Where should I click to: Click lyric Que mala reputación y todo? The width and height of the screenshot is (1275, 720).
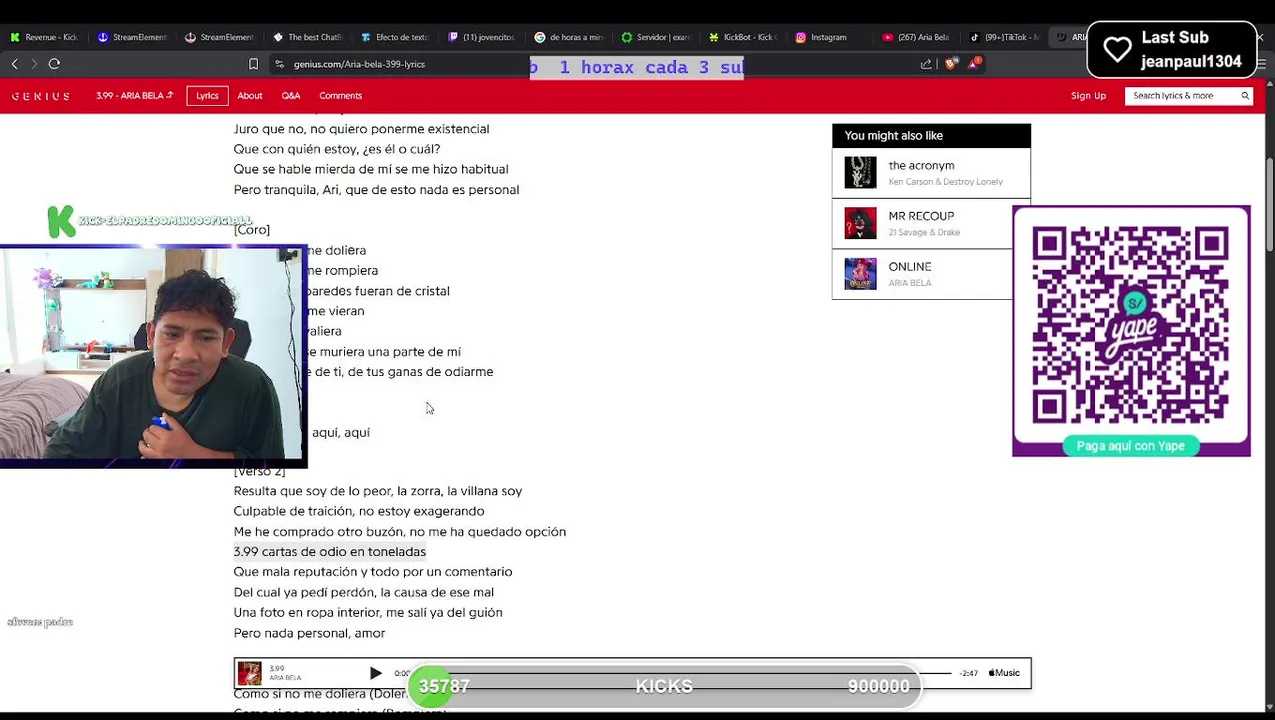tap(373, 572)
